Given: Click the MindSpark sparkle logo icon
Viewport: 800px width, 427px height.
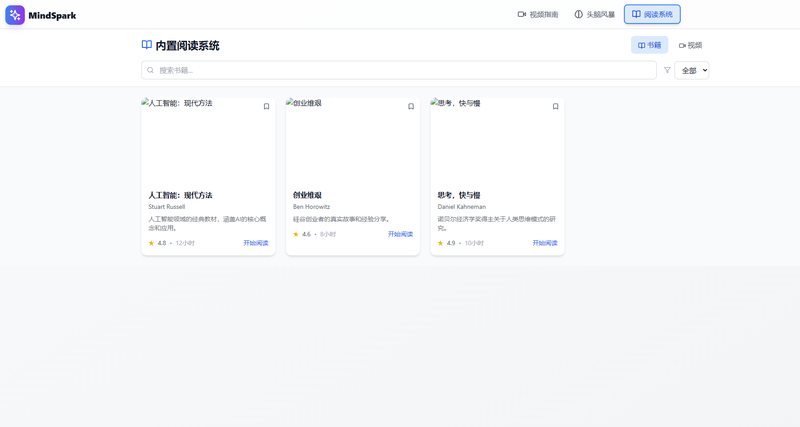Looking at the screenshot, I should point(15,15).
